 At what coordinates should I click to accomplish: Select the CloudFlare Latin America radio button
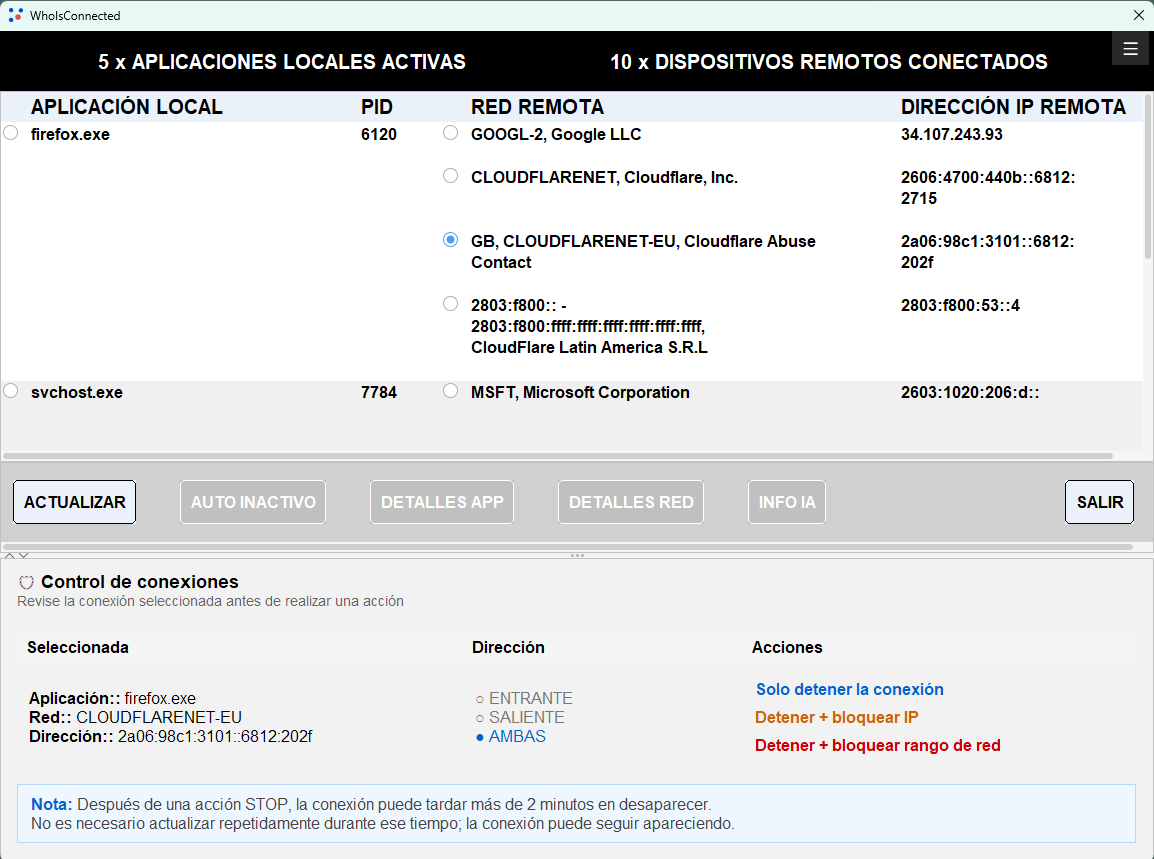450,304
